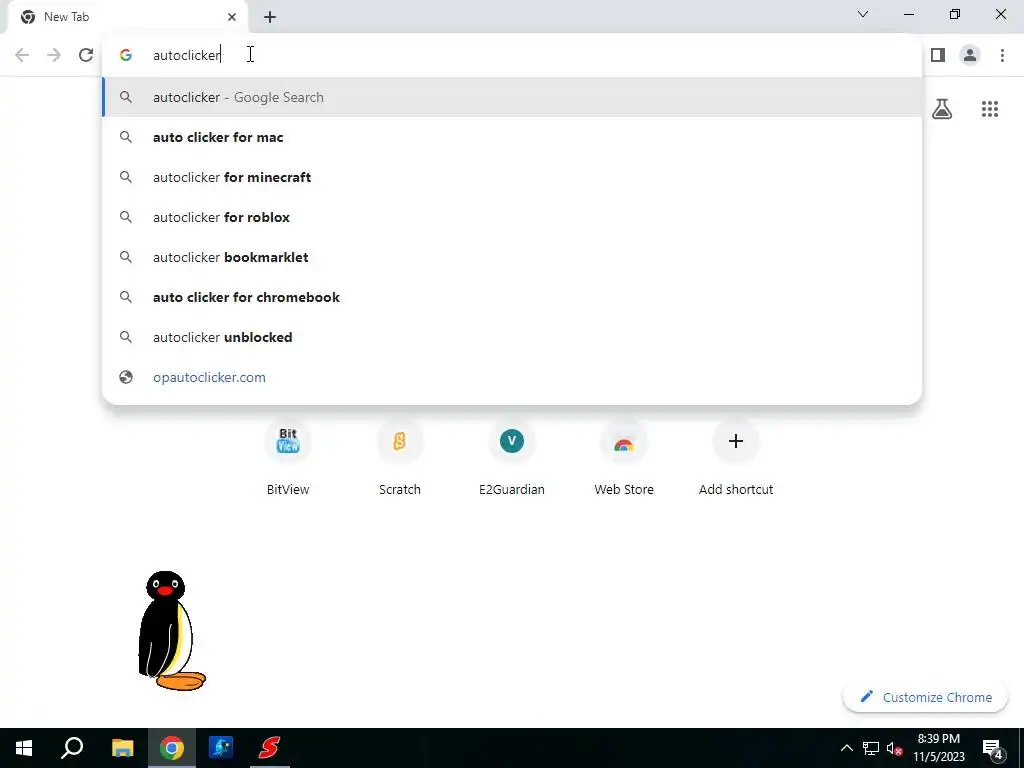Open the notification center icon
1024x768 pixels.
[993, 749]
